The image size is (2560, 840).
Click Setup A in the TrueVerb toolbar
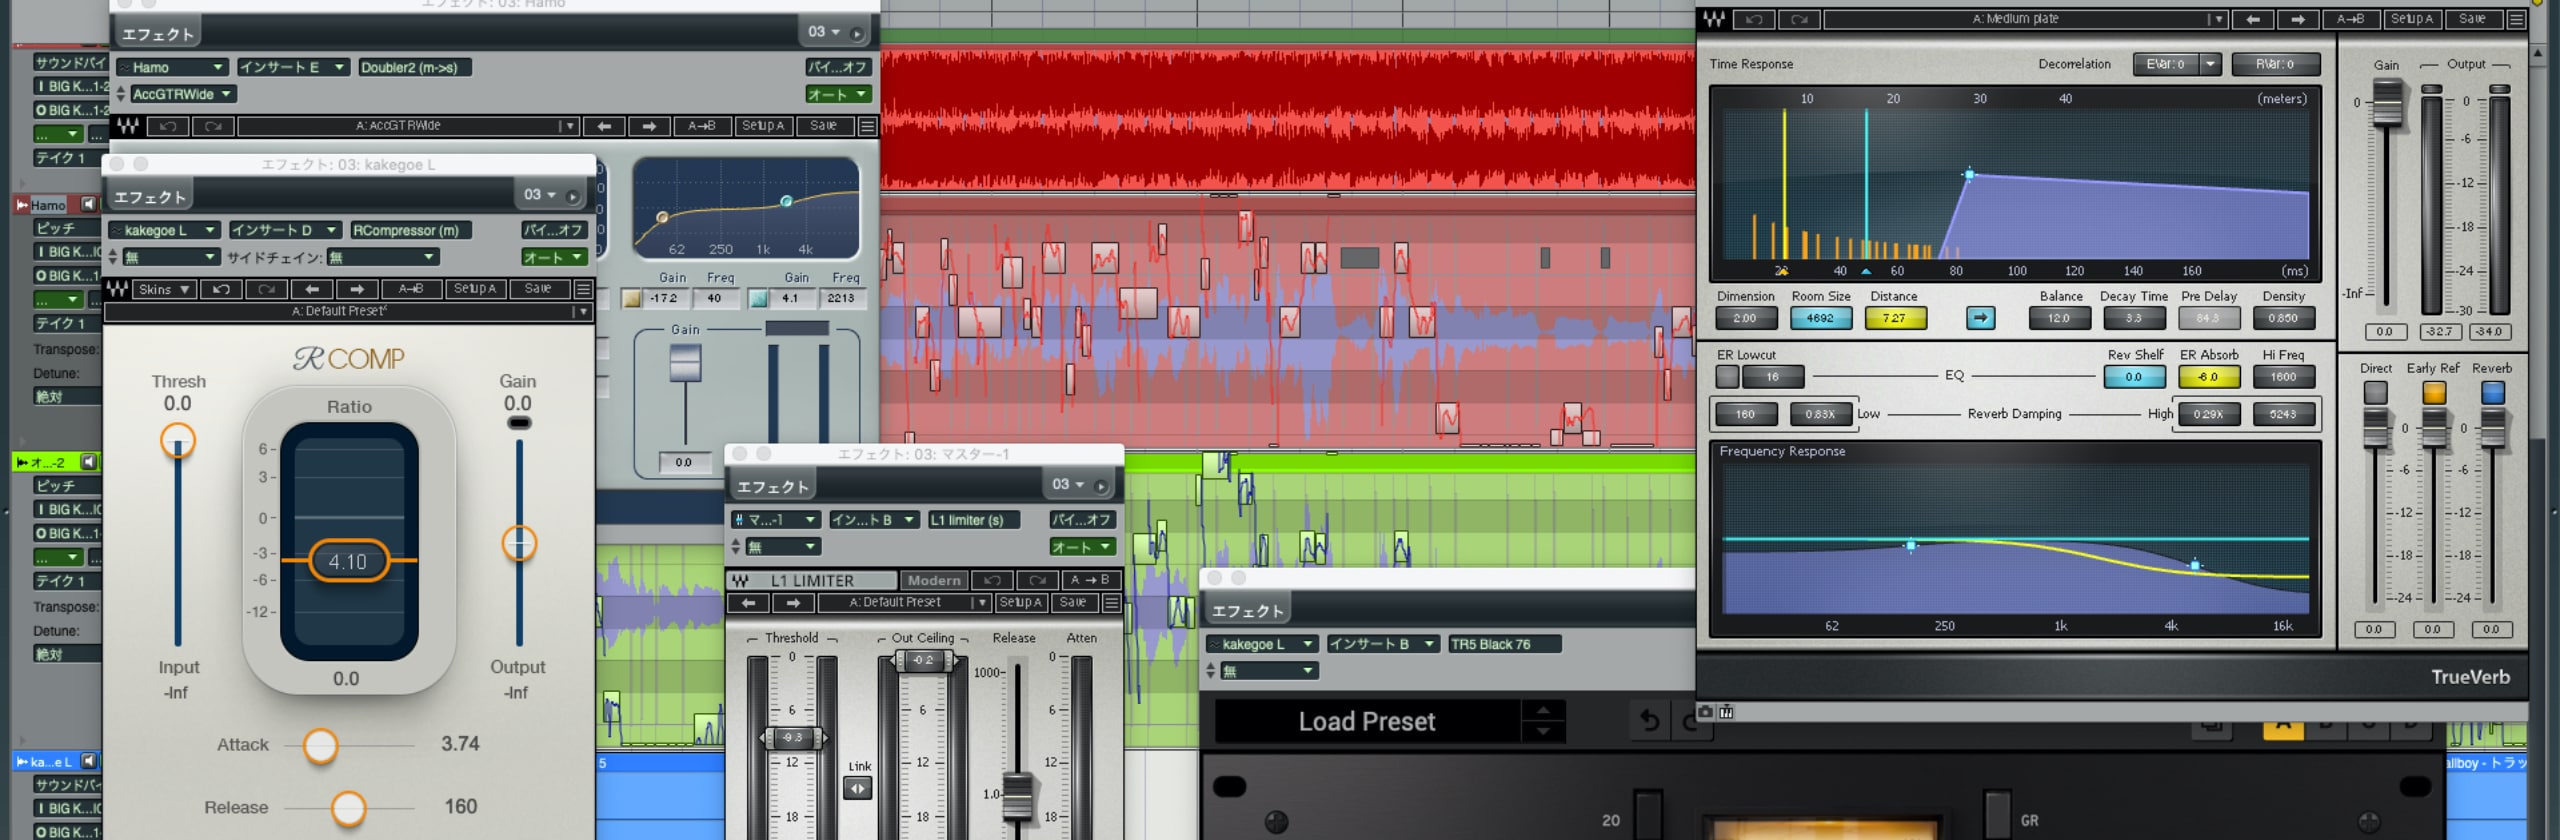pos(2412,19)
